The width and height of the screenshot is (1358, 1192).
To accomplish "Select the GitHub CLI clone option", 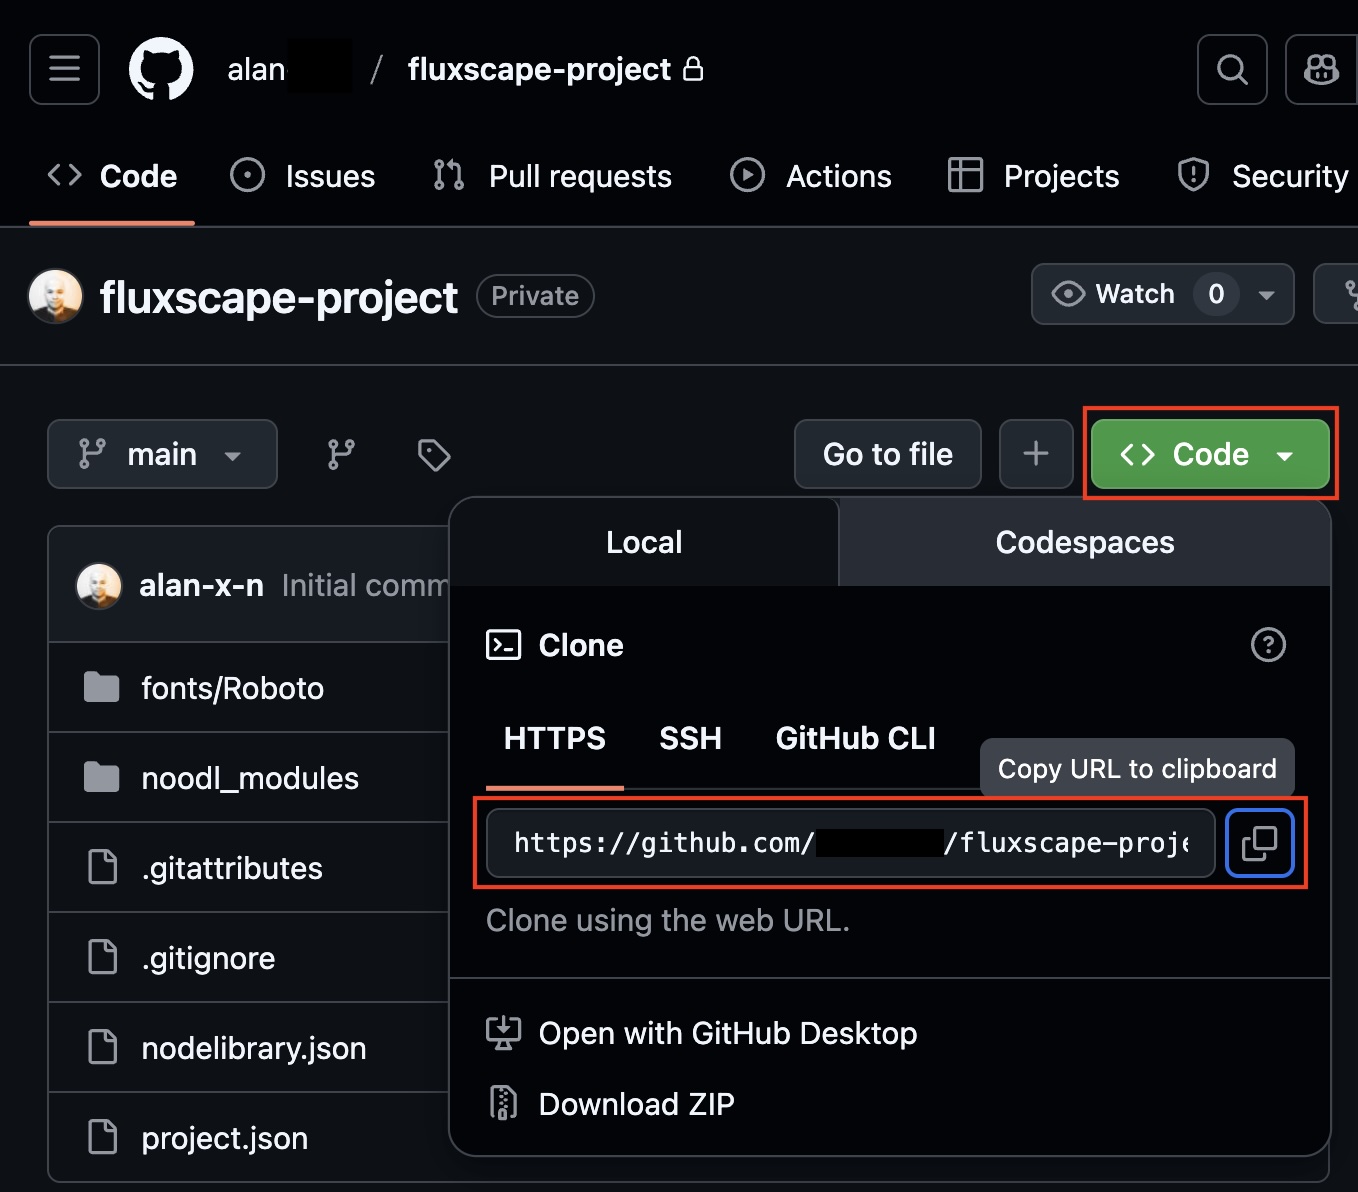I will pos(855,738).
